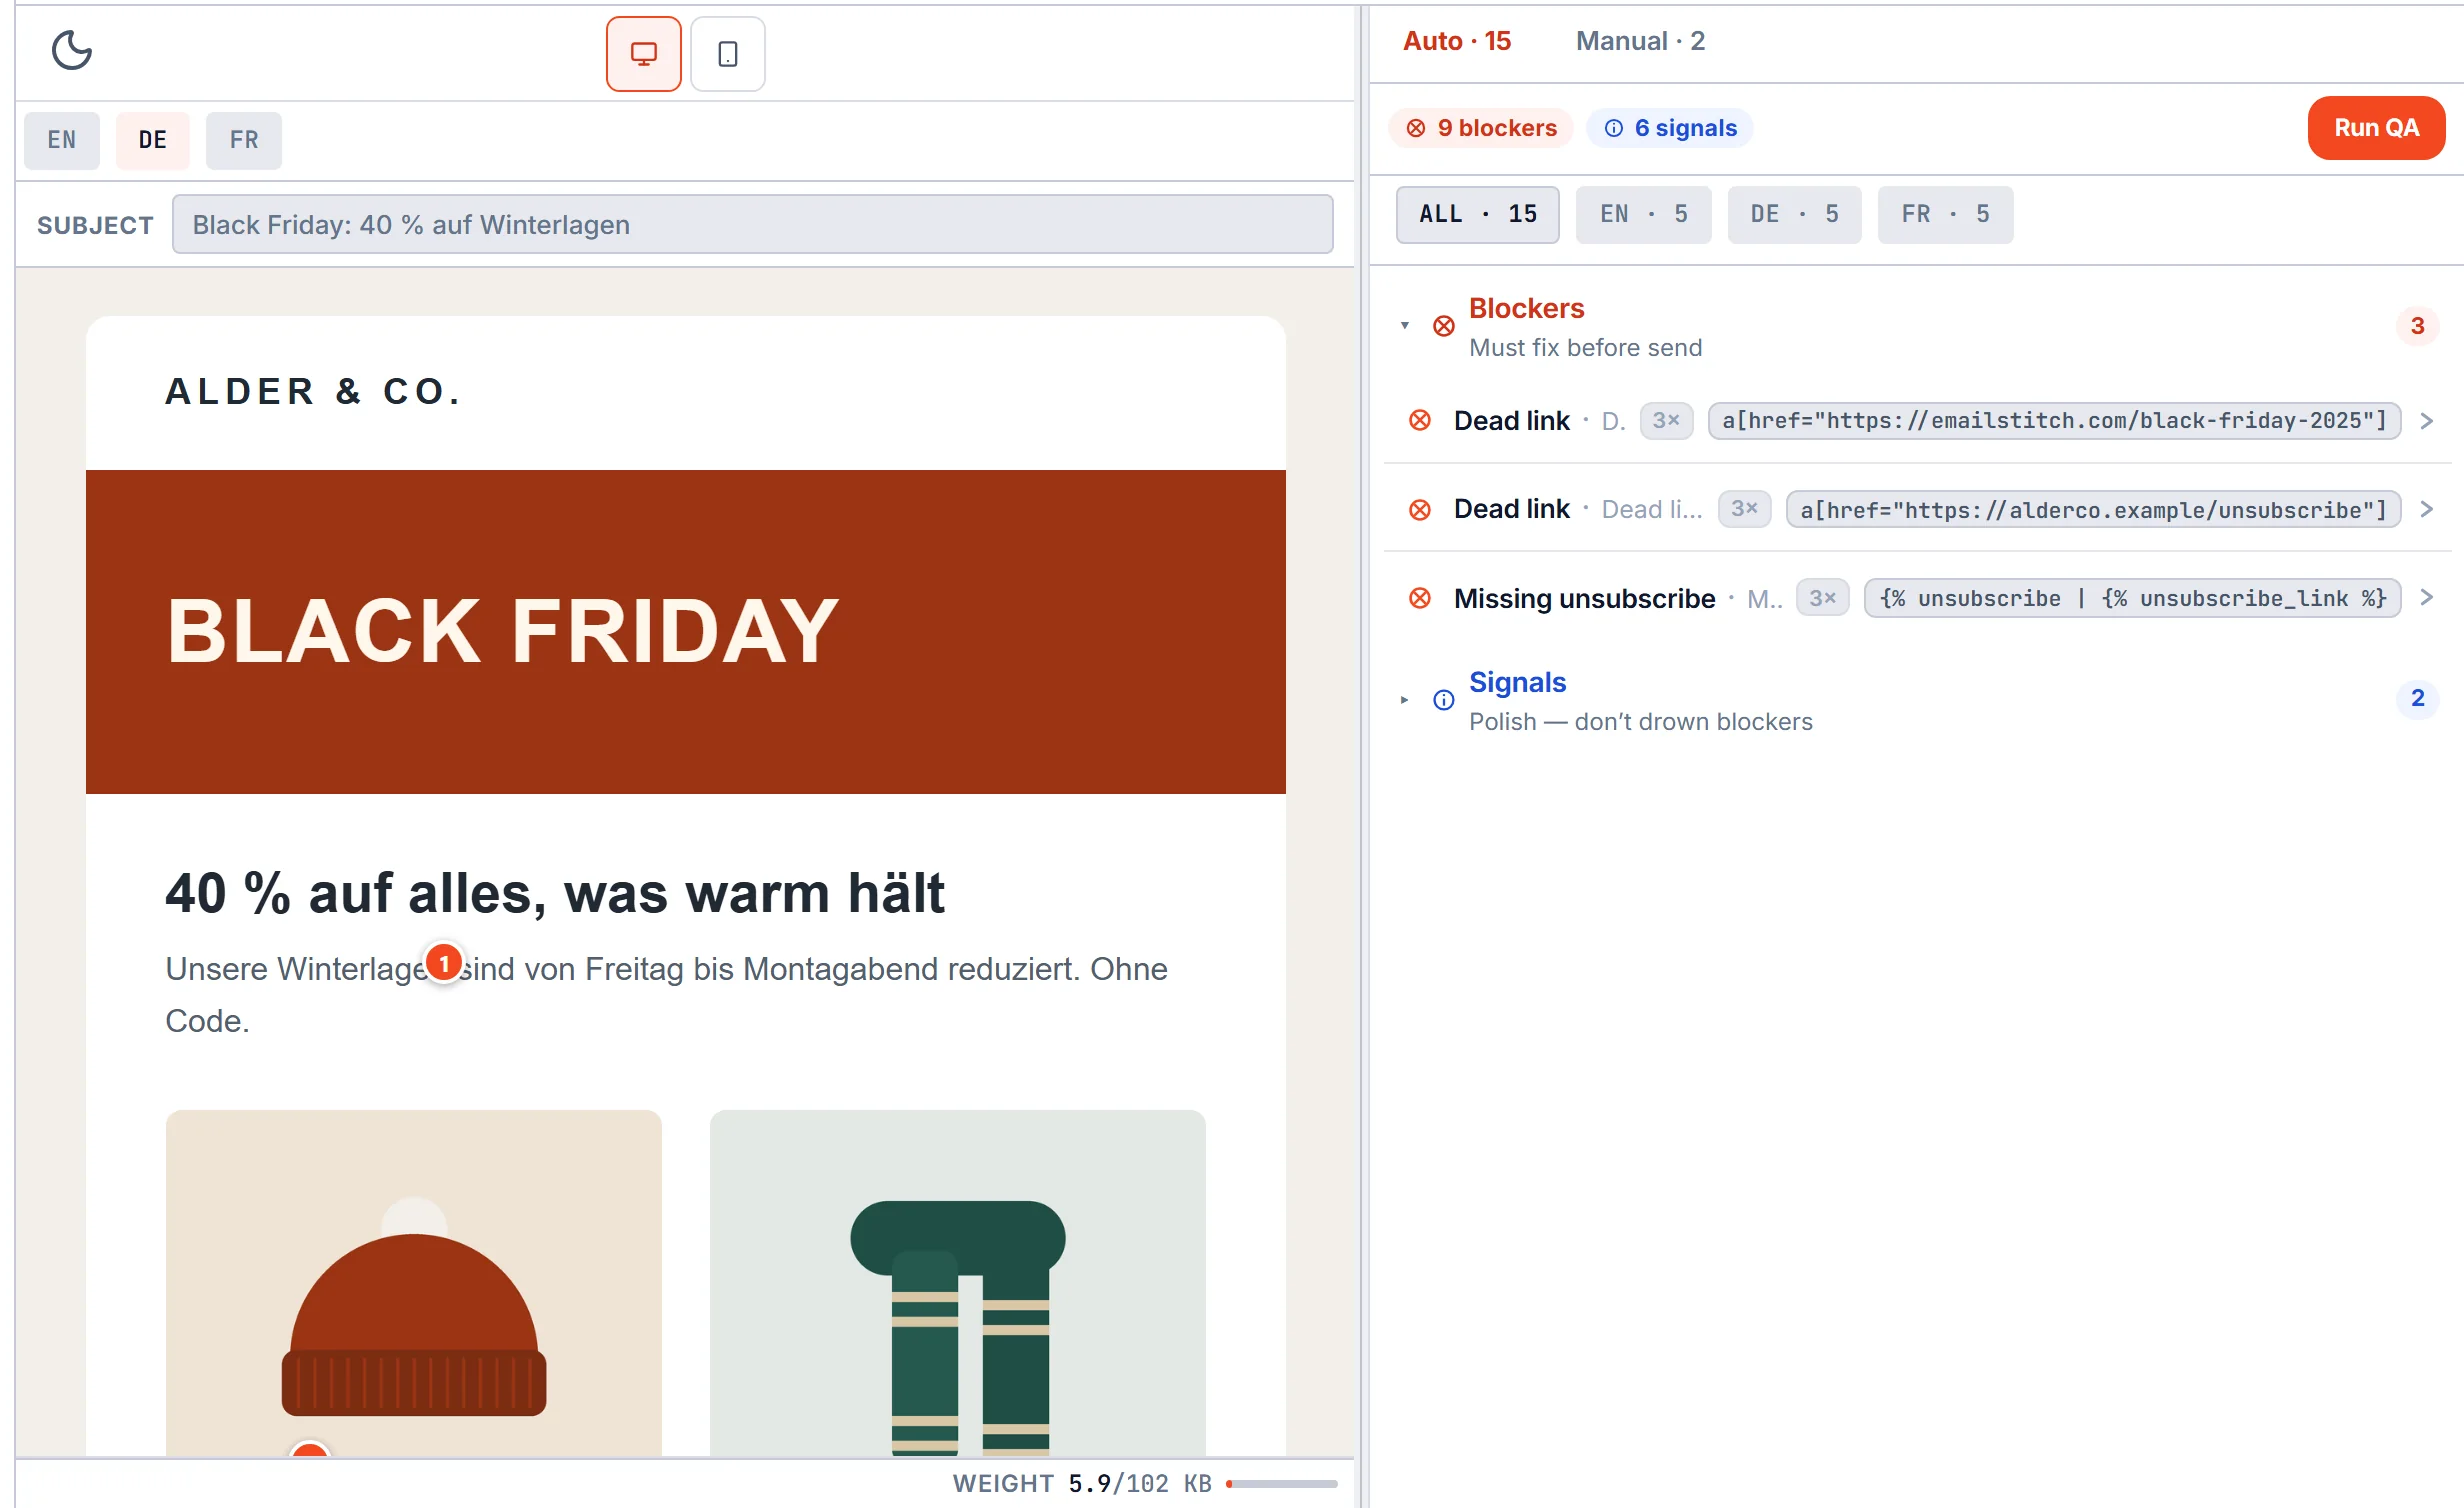Click the green scarf product image
The width and height of the screenshot is (2464, 1508).
[957, 1283]
